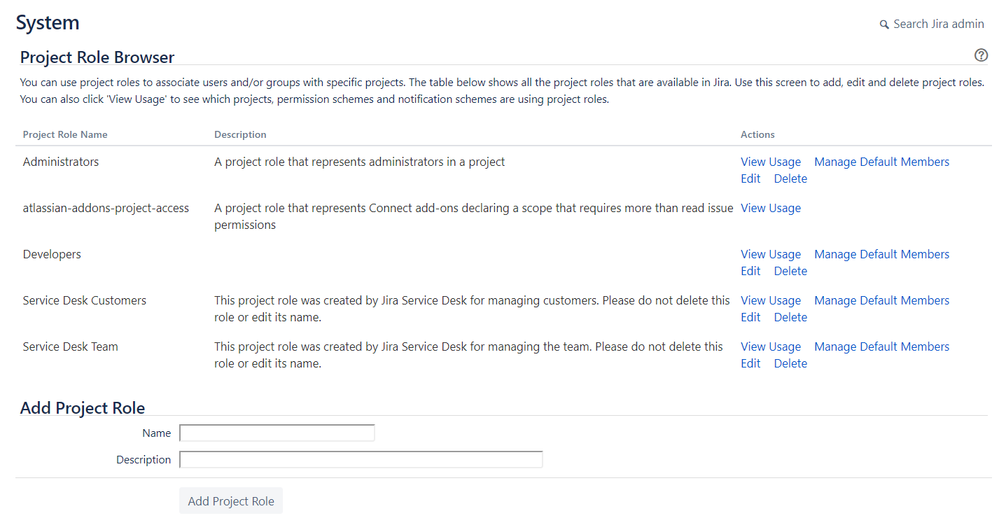
Task: View Usage for atlassian-addons-project-access role
Action: click(770, 208)
